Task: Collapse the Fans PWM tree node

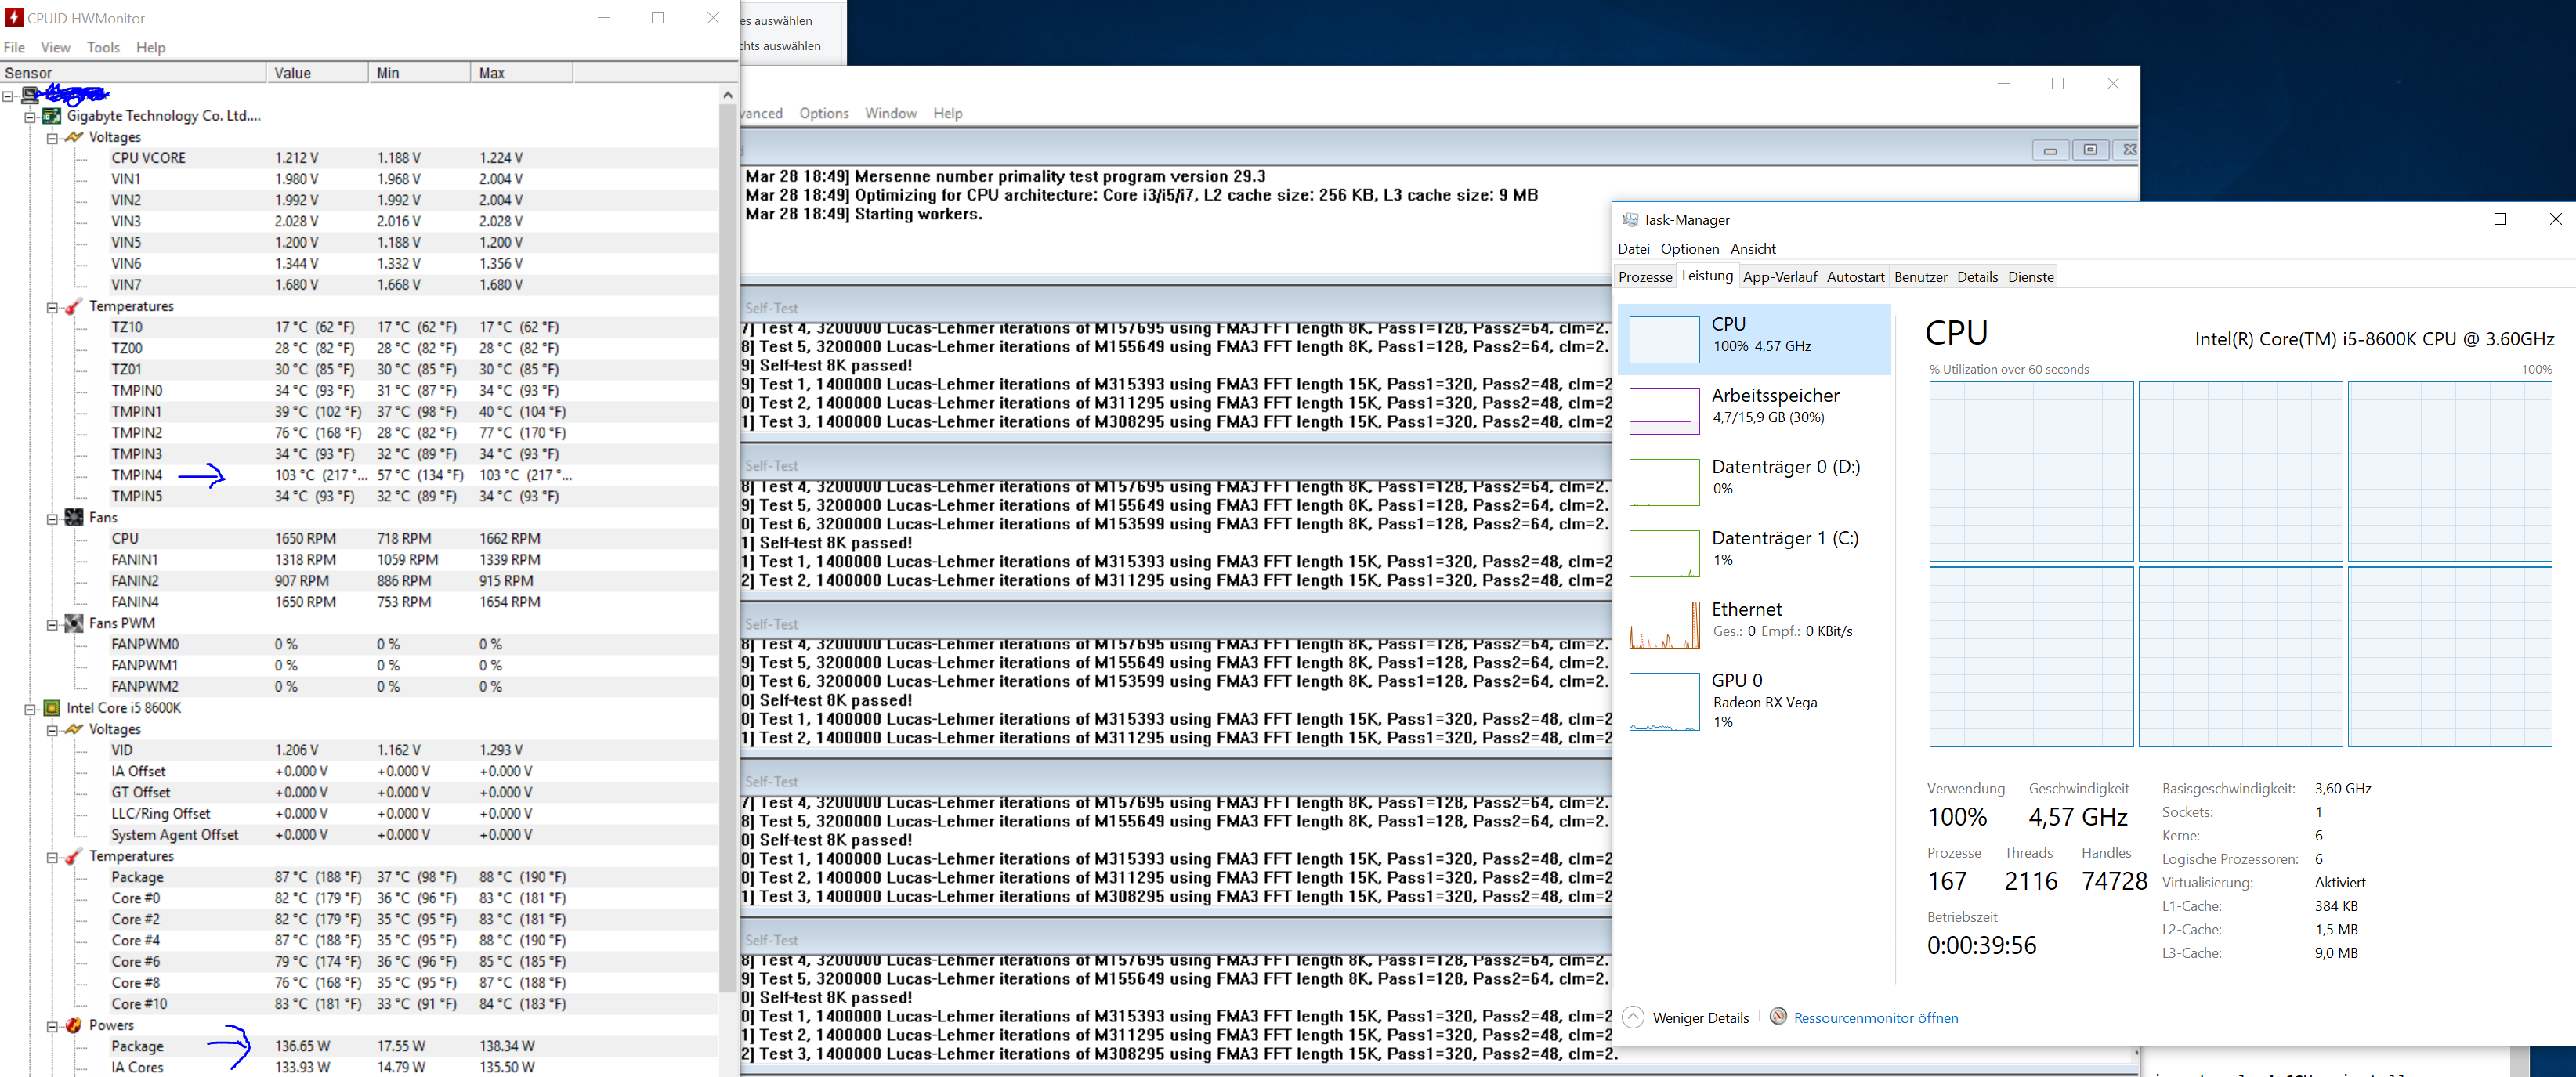Action: point(52,624)
